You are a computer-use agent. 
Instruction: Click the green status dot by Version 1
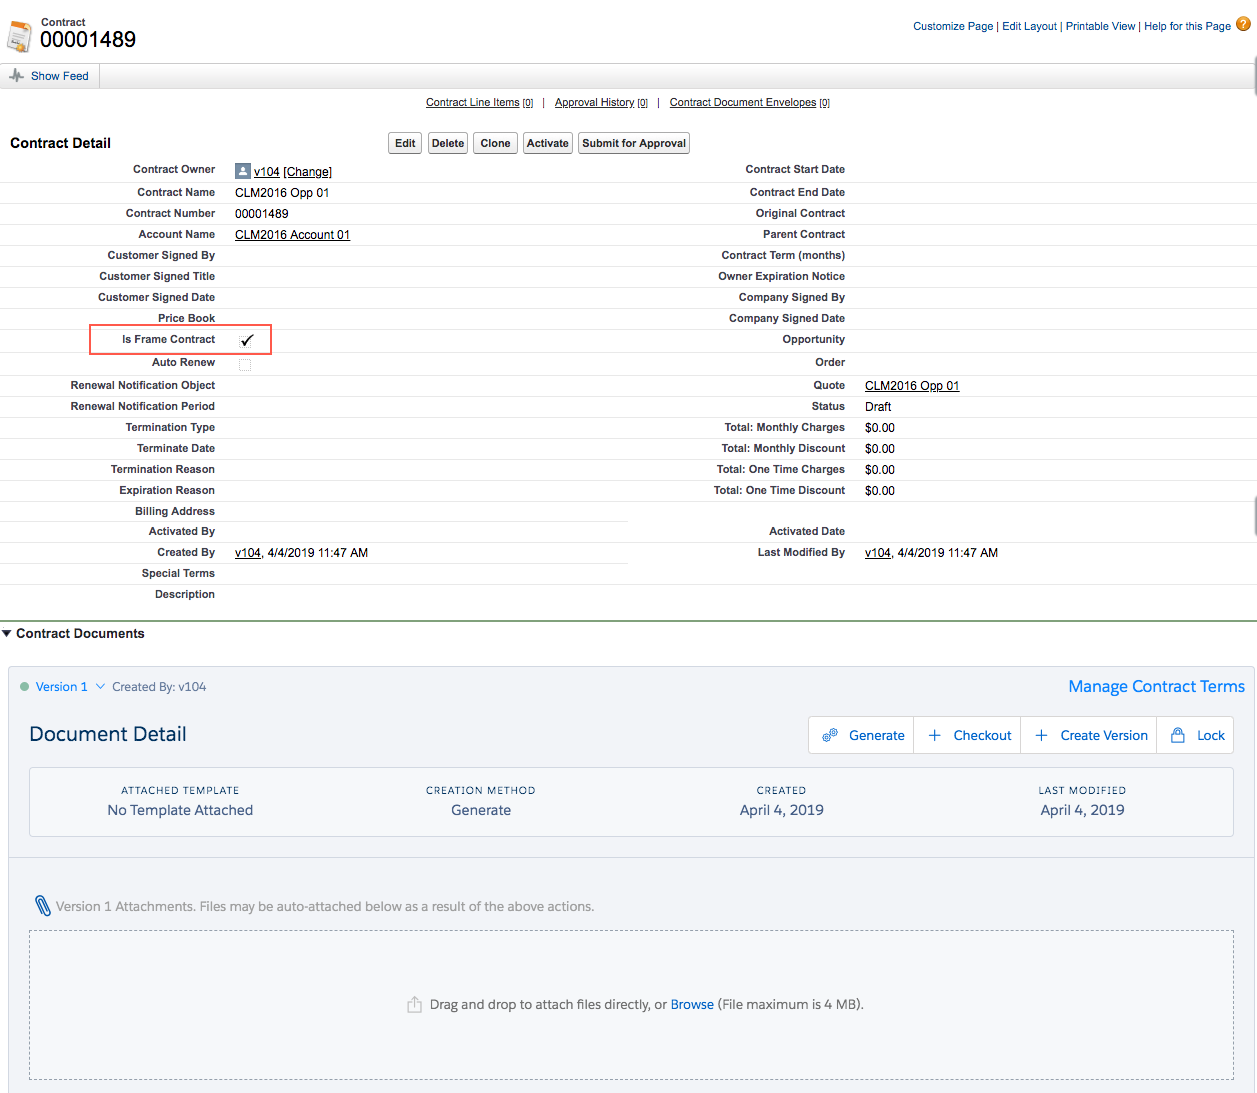coord(25,687)
